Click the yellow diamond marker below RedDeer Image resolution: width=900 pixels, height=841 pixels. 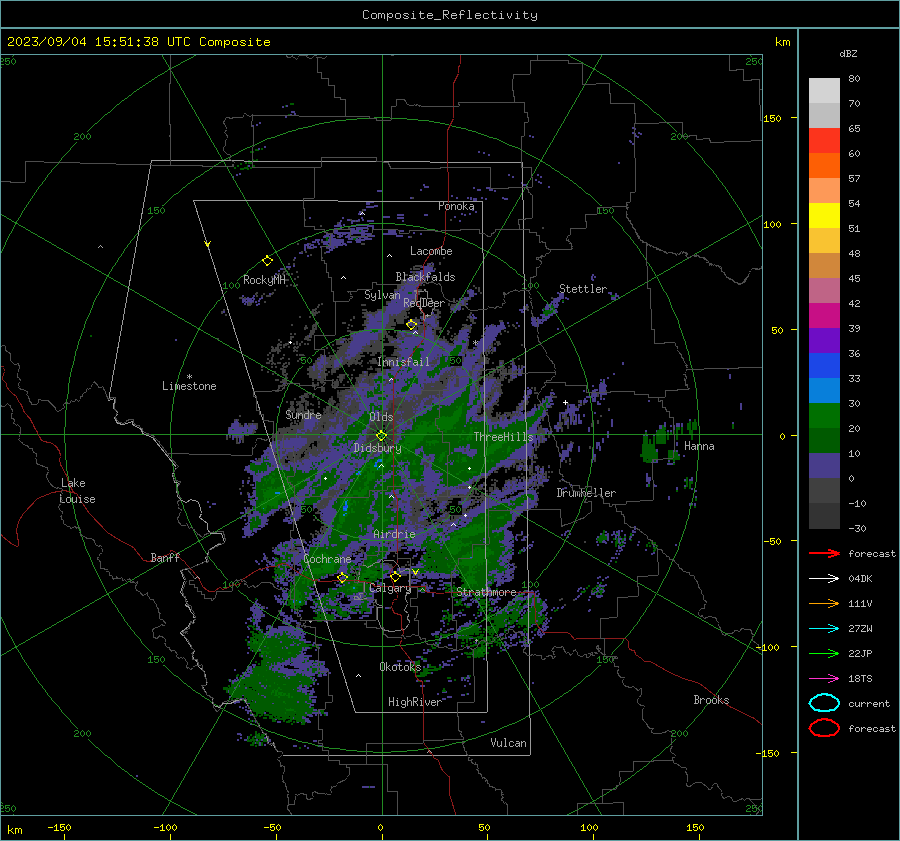411,325
